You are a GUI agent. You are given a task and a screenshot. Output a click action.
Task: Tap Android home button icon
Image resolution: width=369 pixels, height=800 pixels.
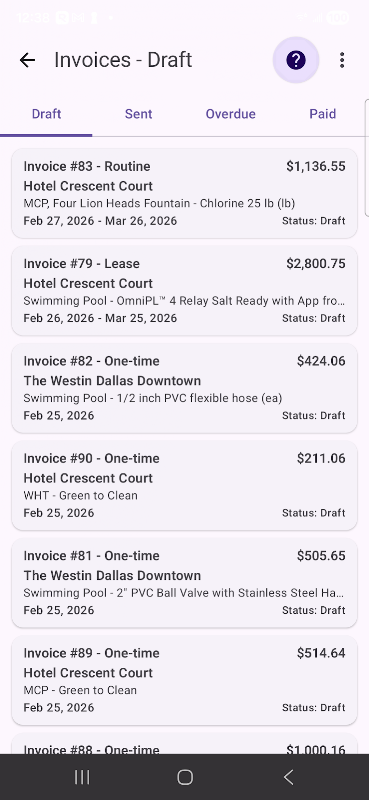point(185,777)
